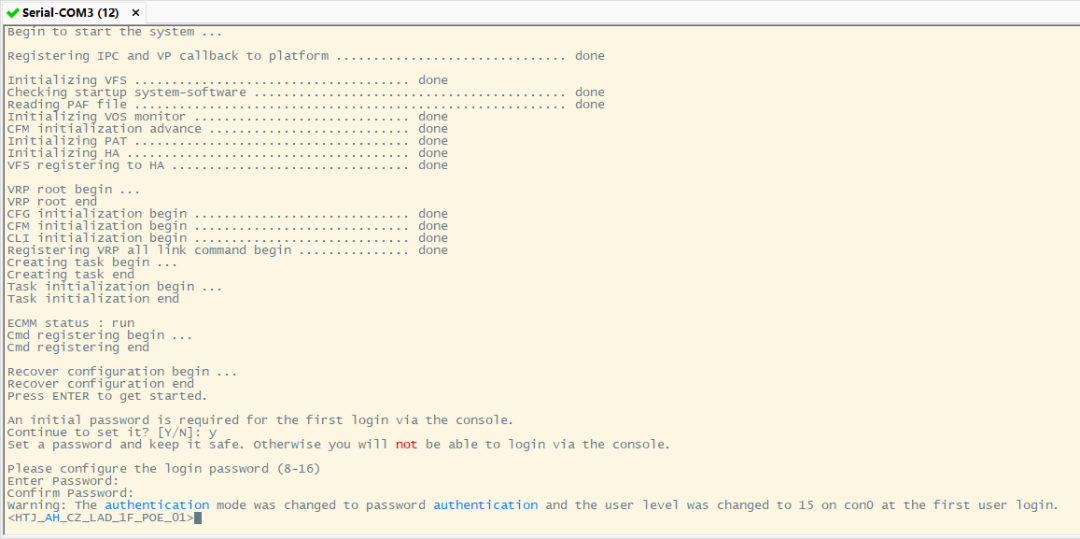Image resolution: width=1080 pixels, height=539 pixels.
Task: Click "Please configure the login password (8-16)" line
Action: pos(163,469)
